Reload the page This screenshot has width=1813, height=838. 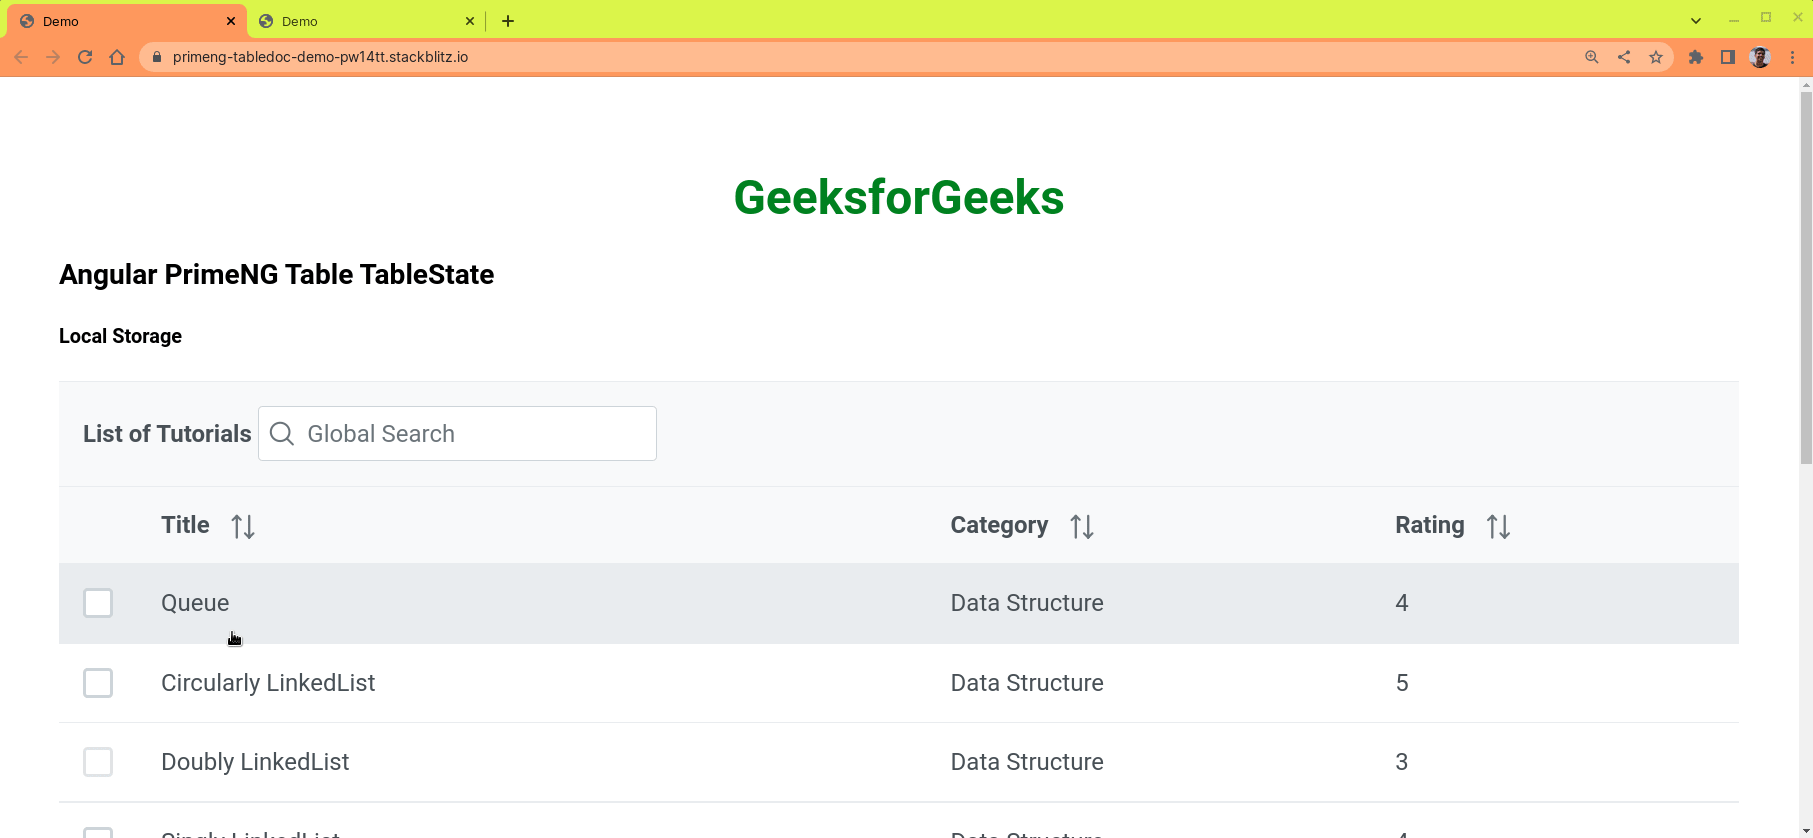pyautogui.click(x=85, y=57)
